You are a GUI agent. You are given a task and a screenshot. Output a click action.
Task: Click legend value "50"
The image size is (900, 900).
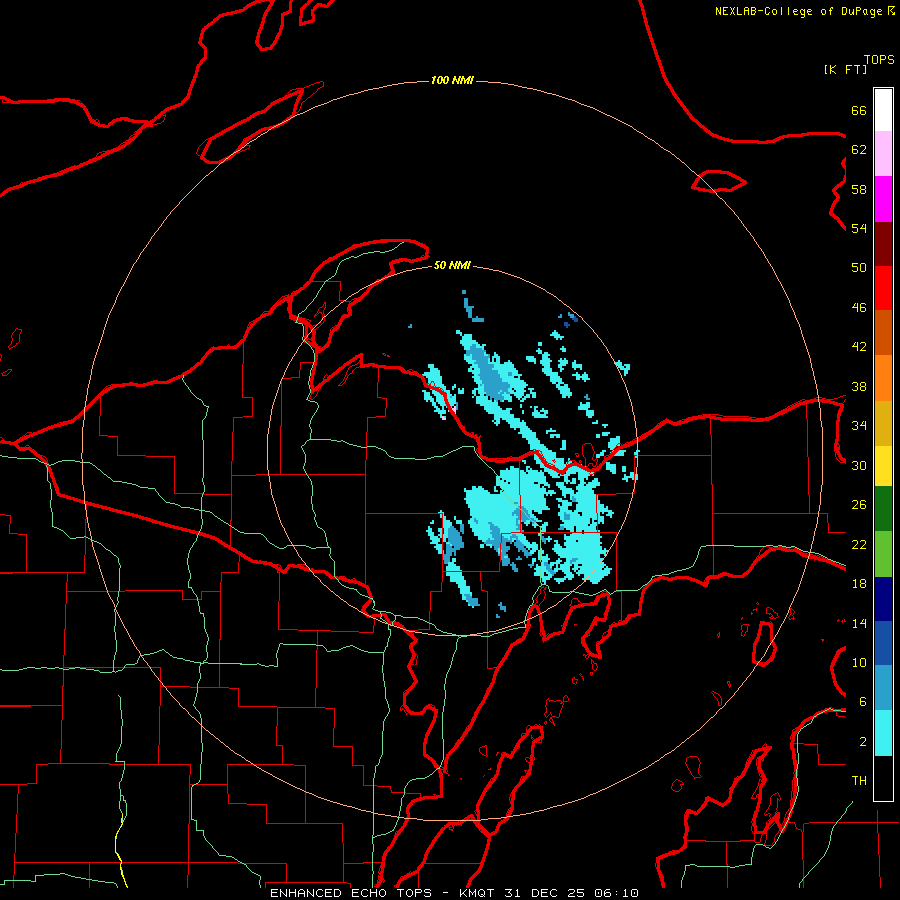[x=859, y=268]
